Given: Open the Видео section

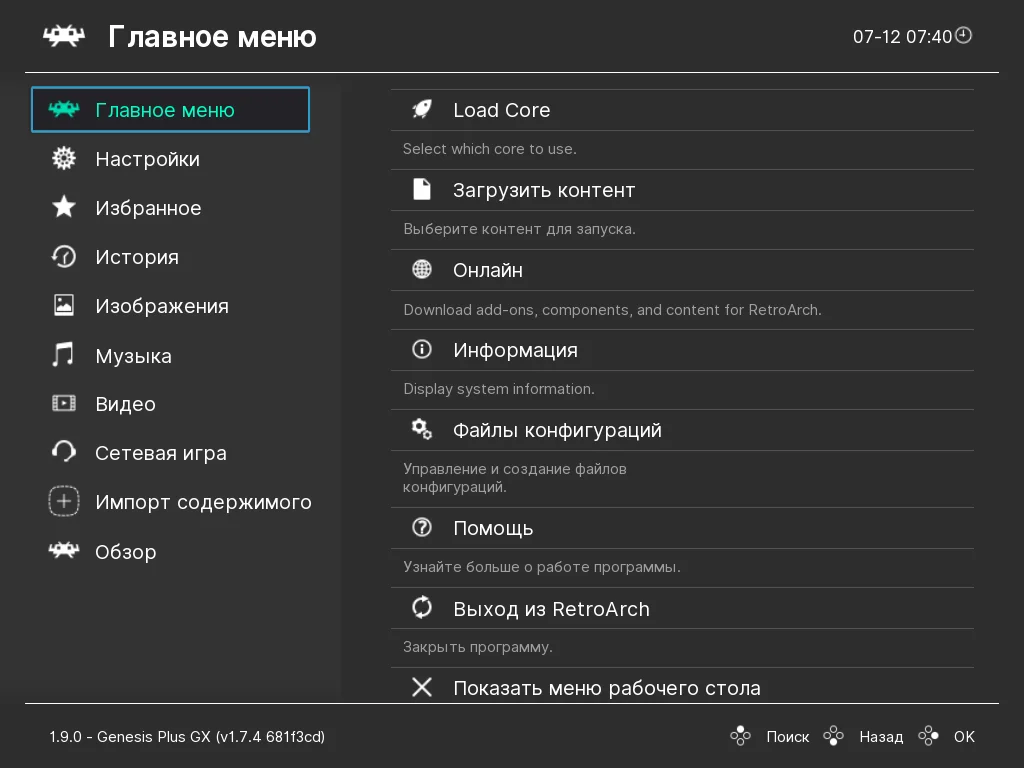Looking at the screenshot, I should (125, 404).
